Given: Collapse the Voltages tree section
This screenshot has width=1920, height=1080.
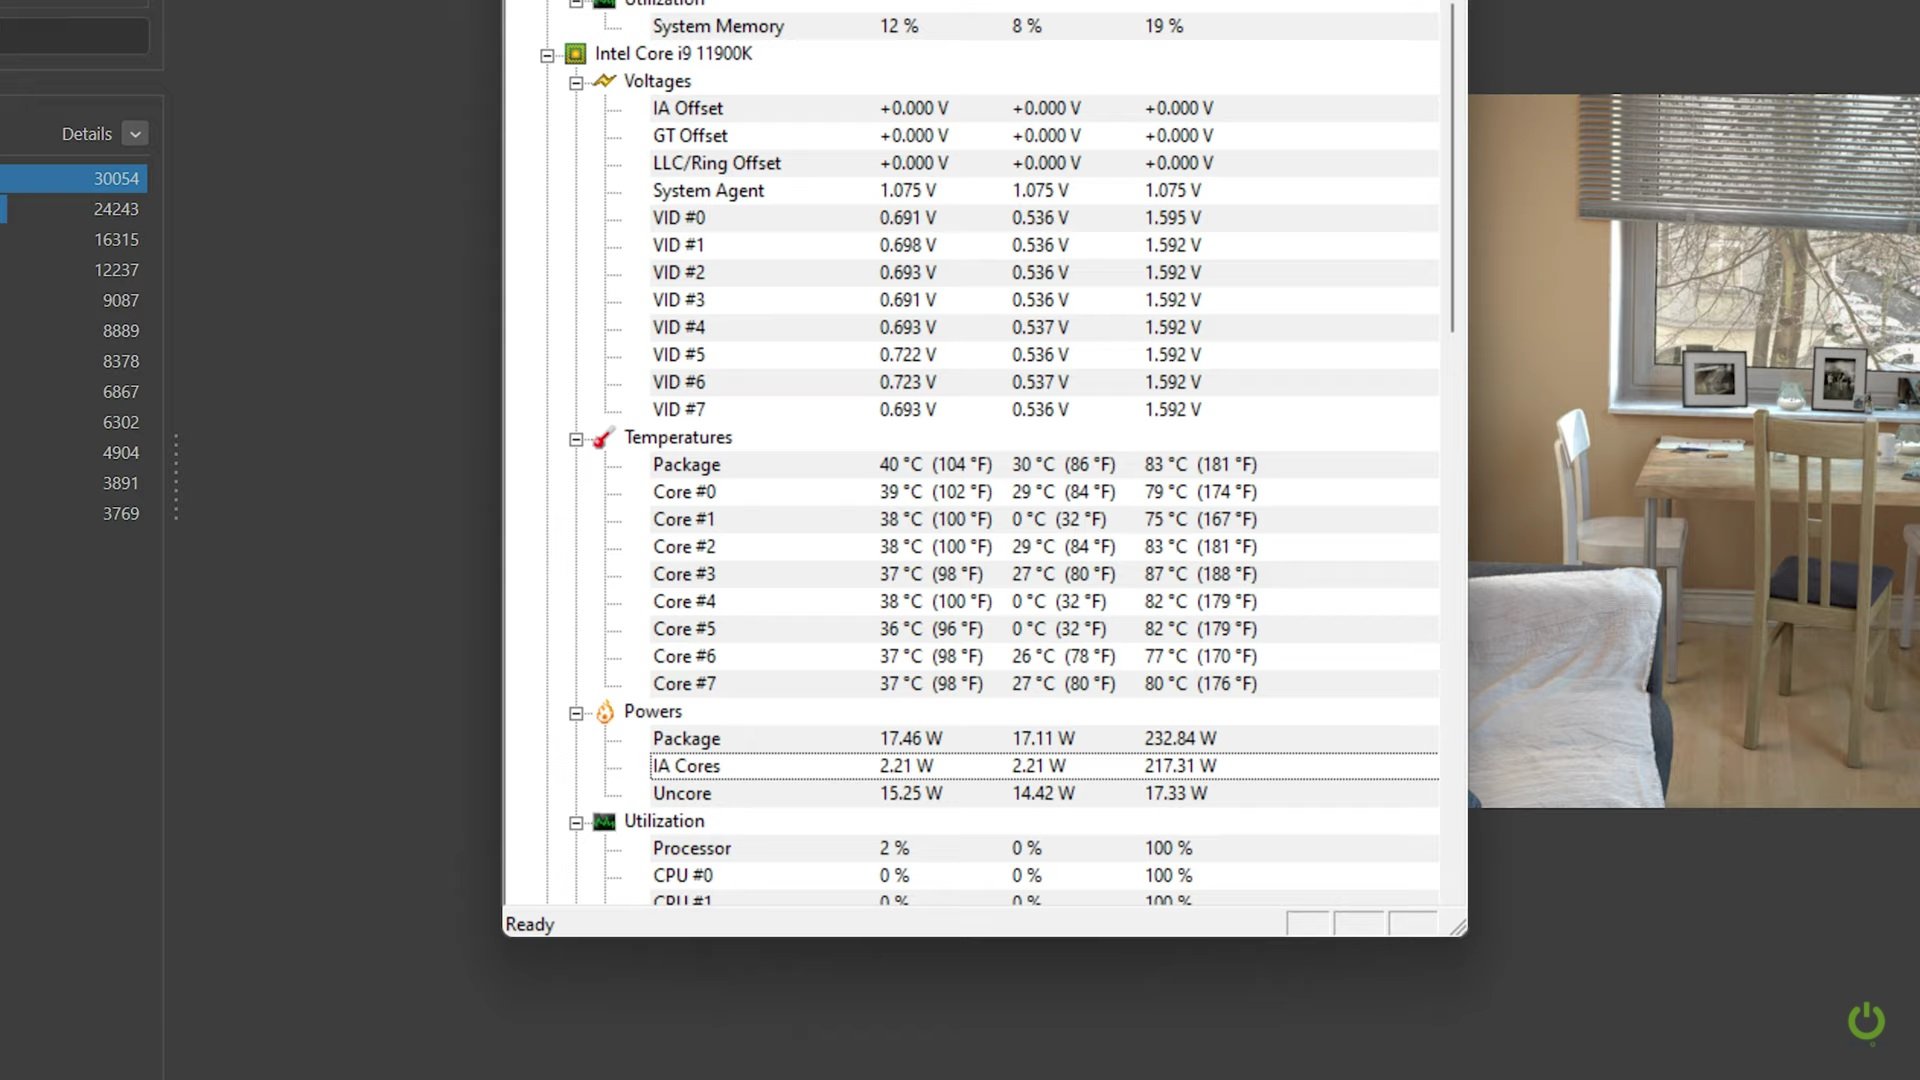Looking at the screenshot, I should 576,83.
